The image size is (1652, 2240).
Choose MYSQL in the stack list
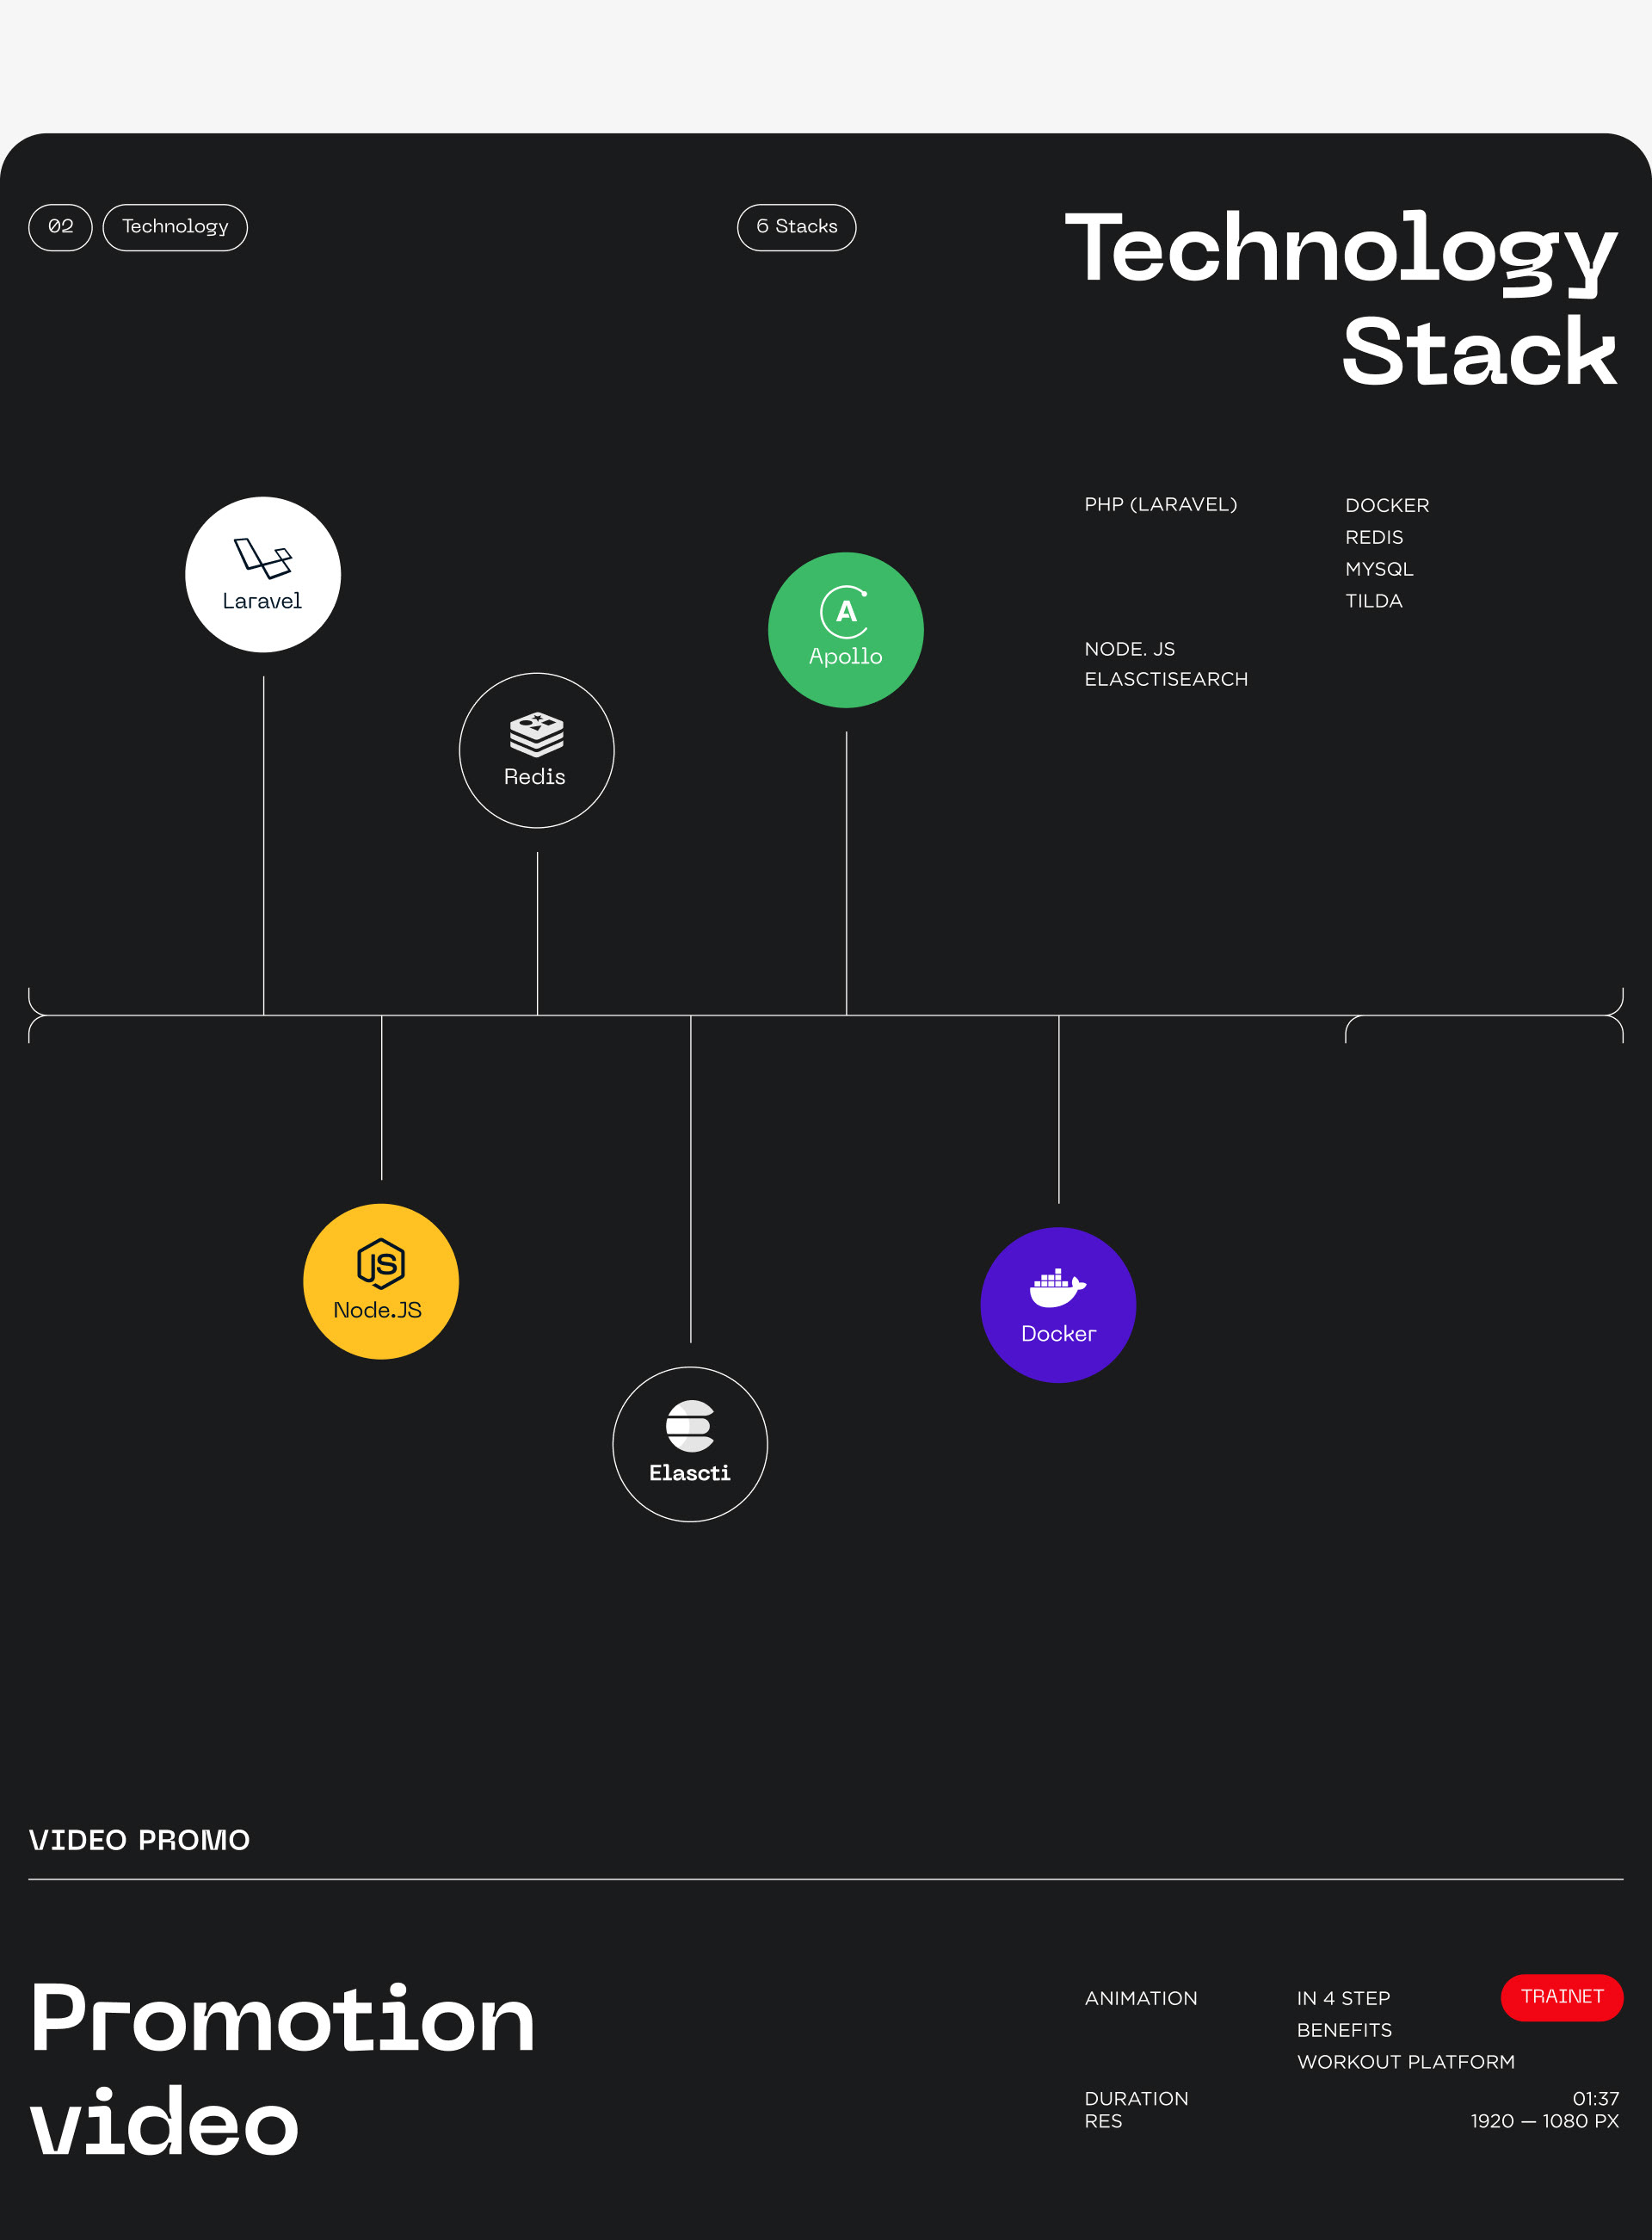pos(1378,569)
